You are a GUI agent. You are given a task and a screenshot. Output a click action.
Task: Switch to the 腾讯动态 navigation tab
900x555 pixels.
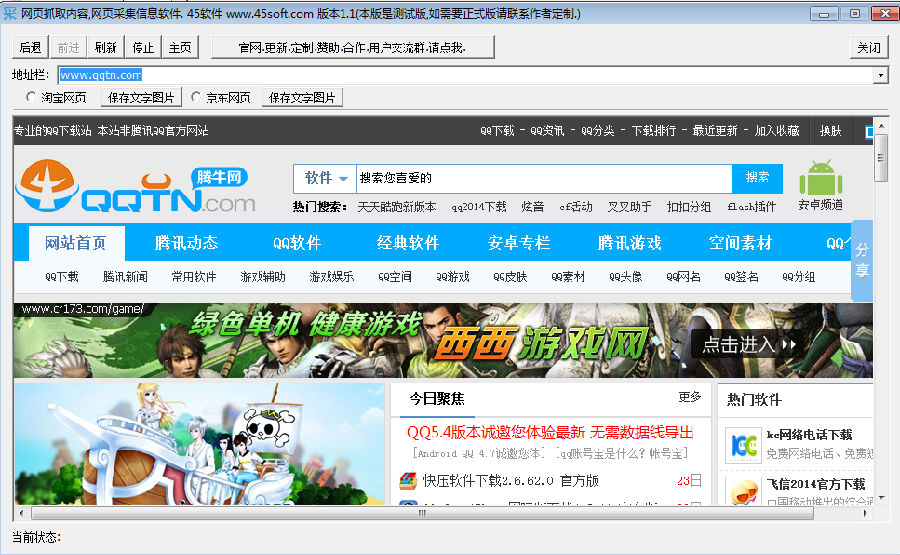coord(186,243)
